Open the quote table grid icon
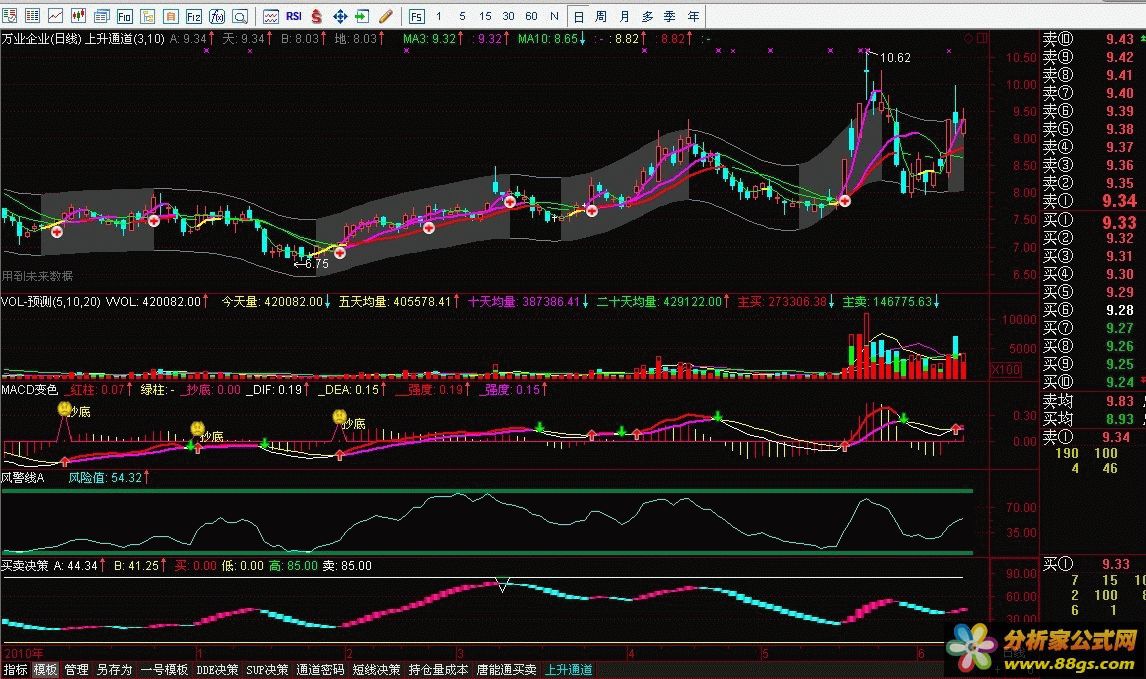The height and width of the screenshot is (679, 1146). (32, 15)
